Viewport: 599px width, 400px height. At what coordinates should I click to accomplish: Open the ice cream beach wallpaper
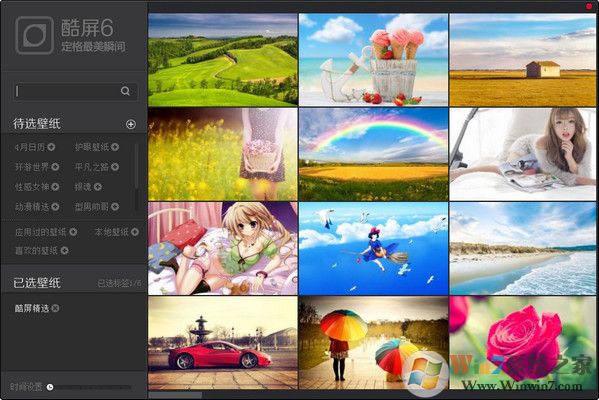point(373,60)
